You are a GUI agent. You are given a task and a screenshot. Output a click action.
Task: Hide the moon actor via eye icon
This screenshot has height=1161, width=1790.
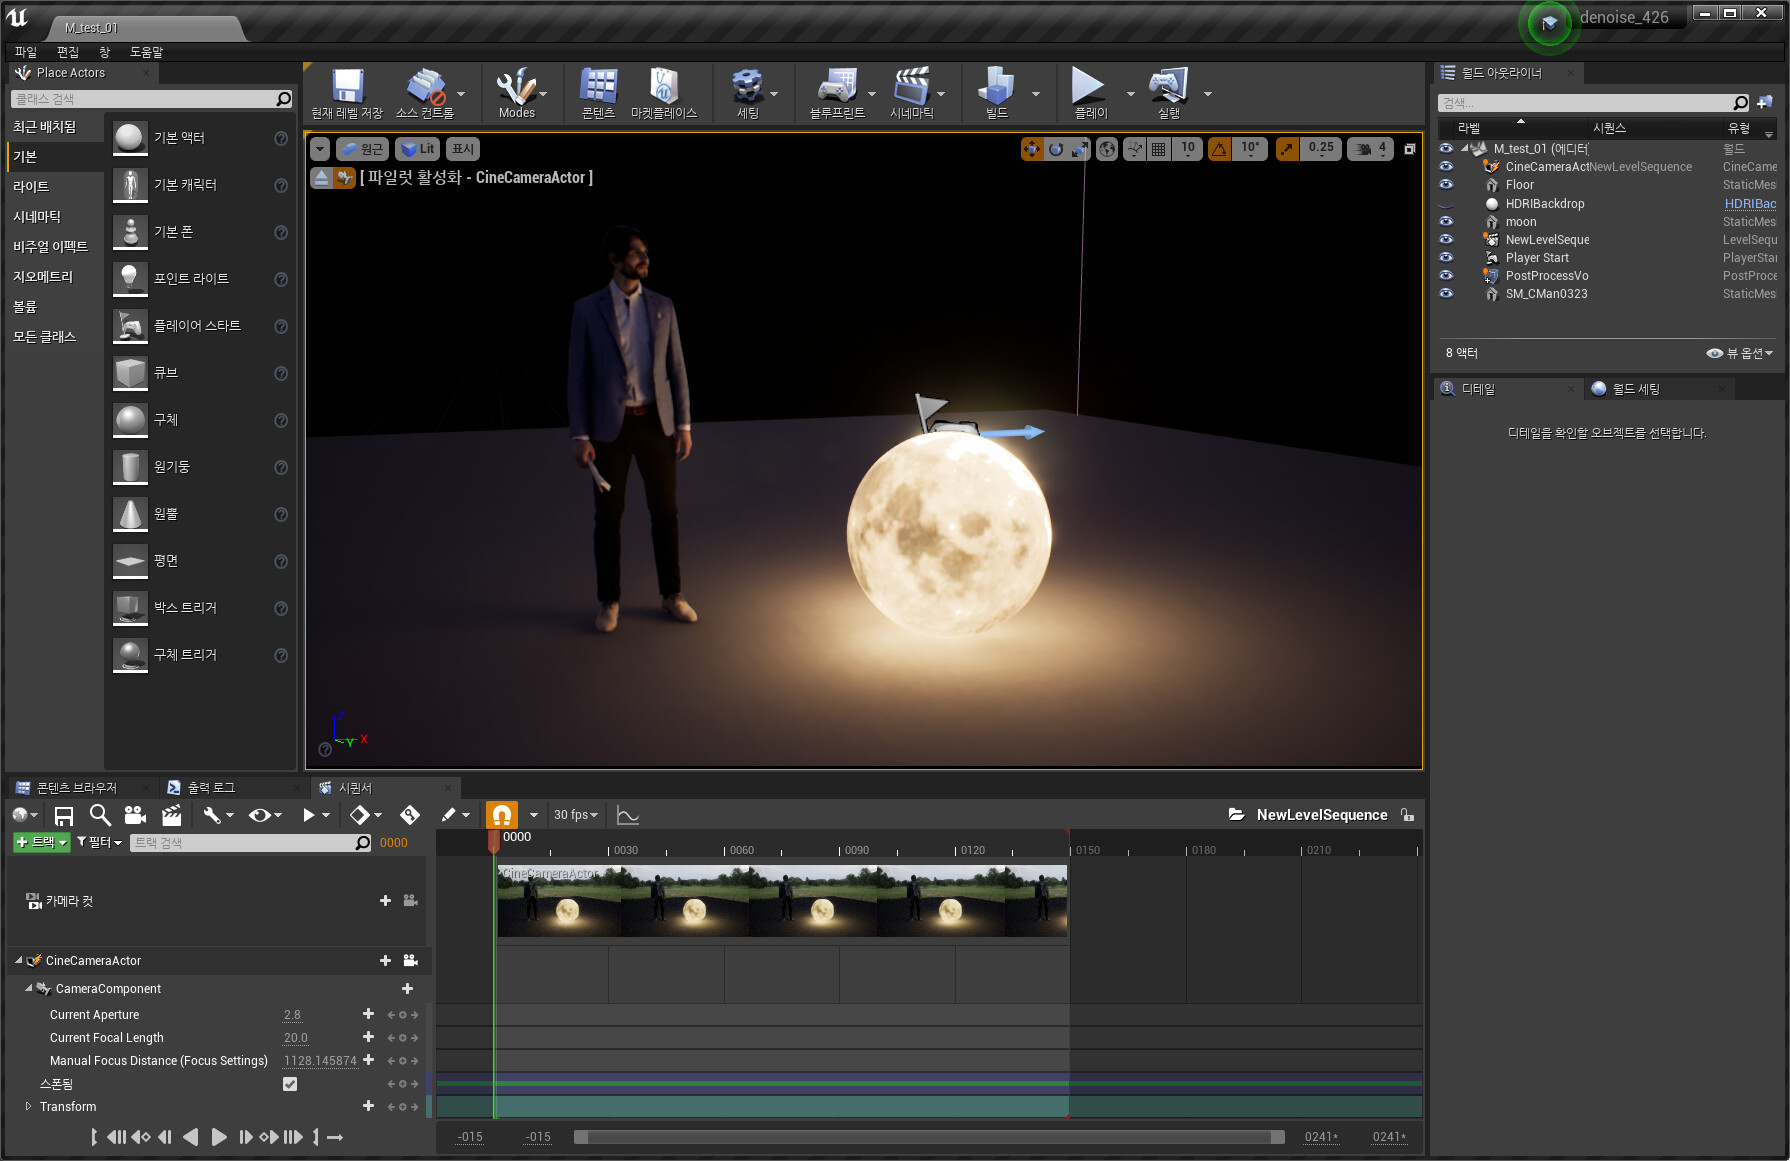click(x=1446, y=222)
